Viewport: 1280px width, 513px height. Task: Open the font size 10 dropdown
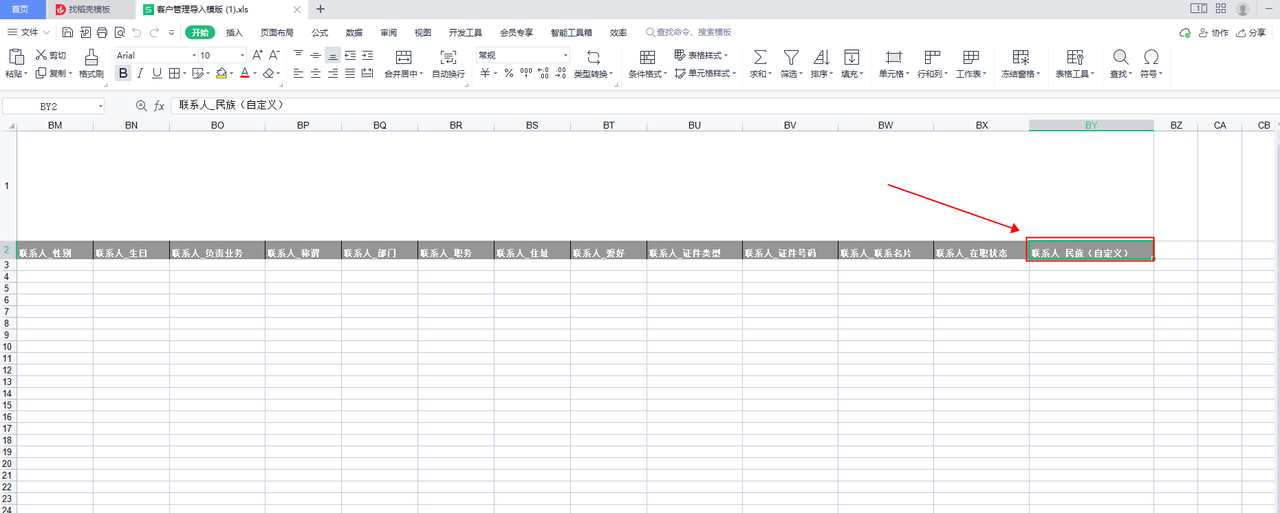[241, 55]
